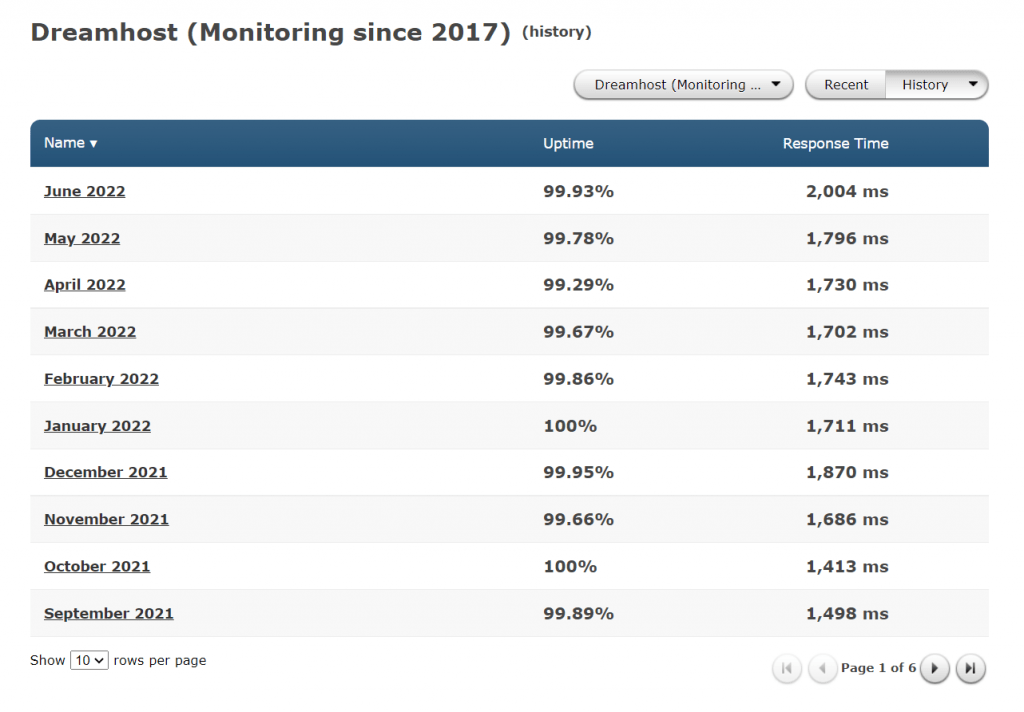Image resolution: width=1024 pixels, height=712 pixels.
Task: Select the 2,004 ms response time
Action: (847, 191)
